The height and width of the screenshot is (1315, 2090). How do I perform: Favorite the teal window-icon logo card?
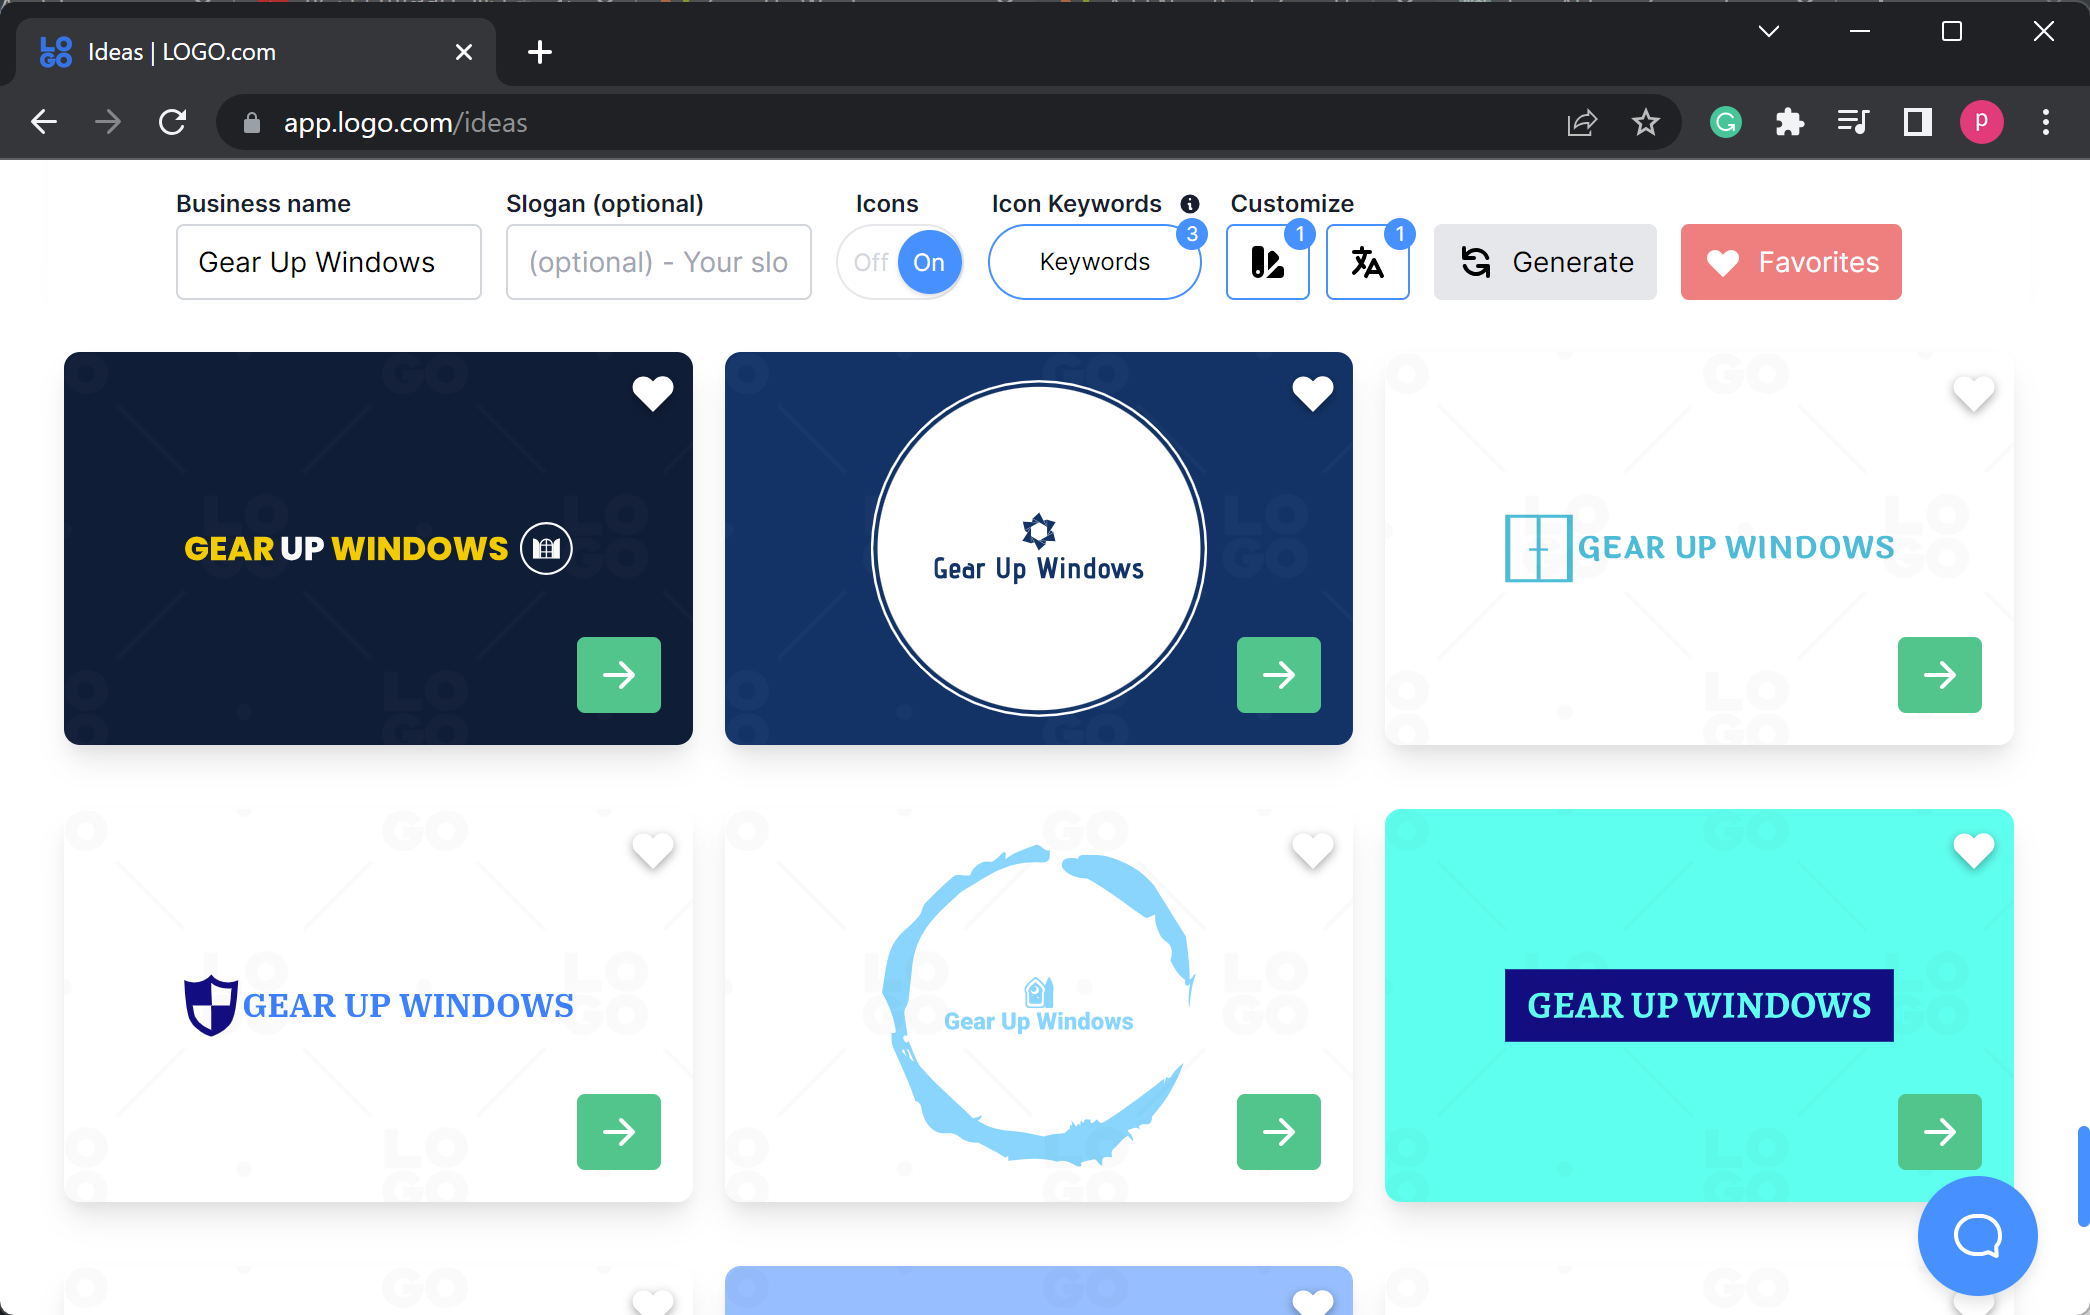[1974, 393]
